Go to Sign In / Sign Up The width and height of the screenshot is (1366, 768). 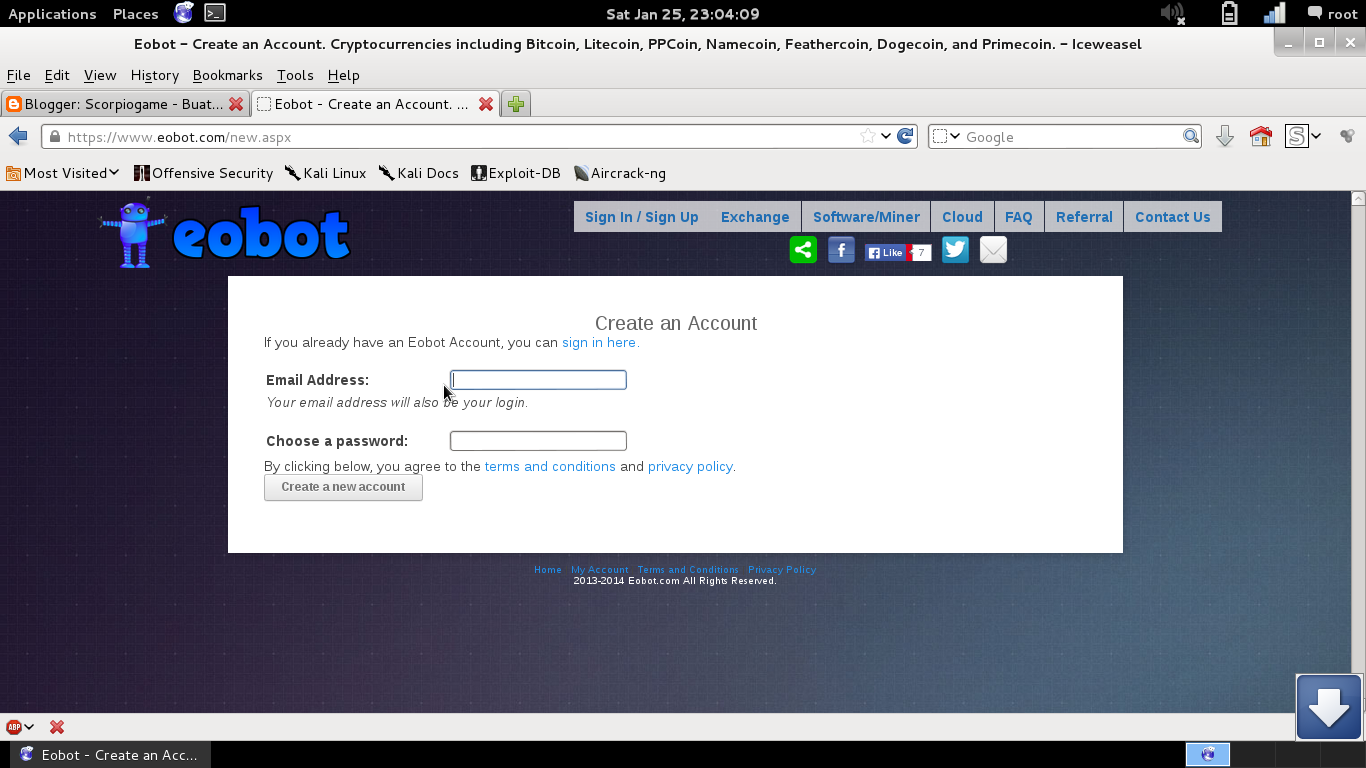[642, 217]
